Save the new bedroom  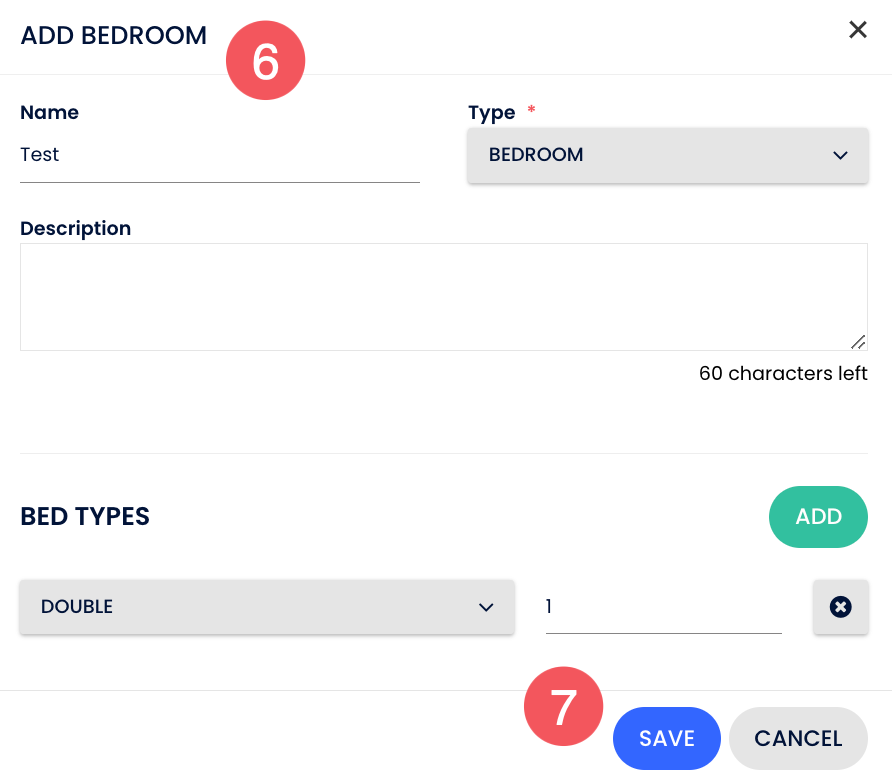click(667, 738)
